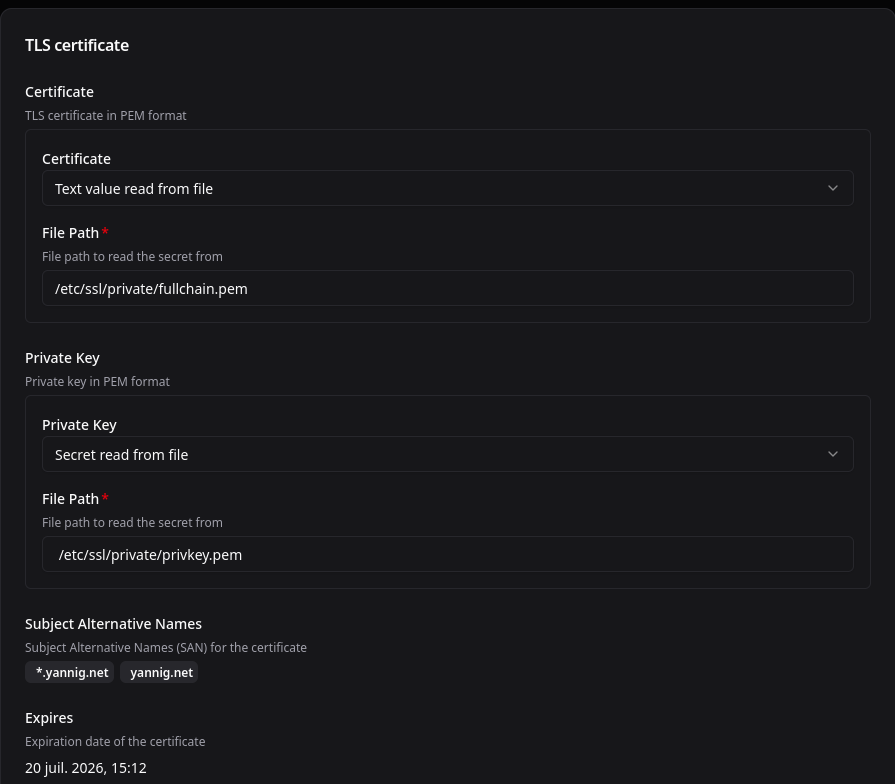Screen dimensions: 895x784
Task: Click the 'TLS certificate' section title
Action: 77,45
